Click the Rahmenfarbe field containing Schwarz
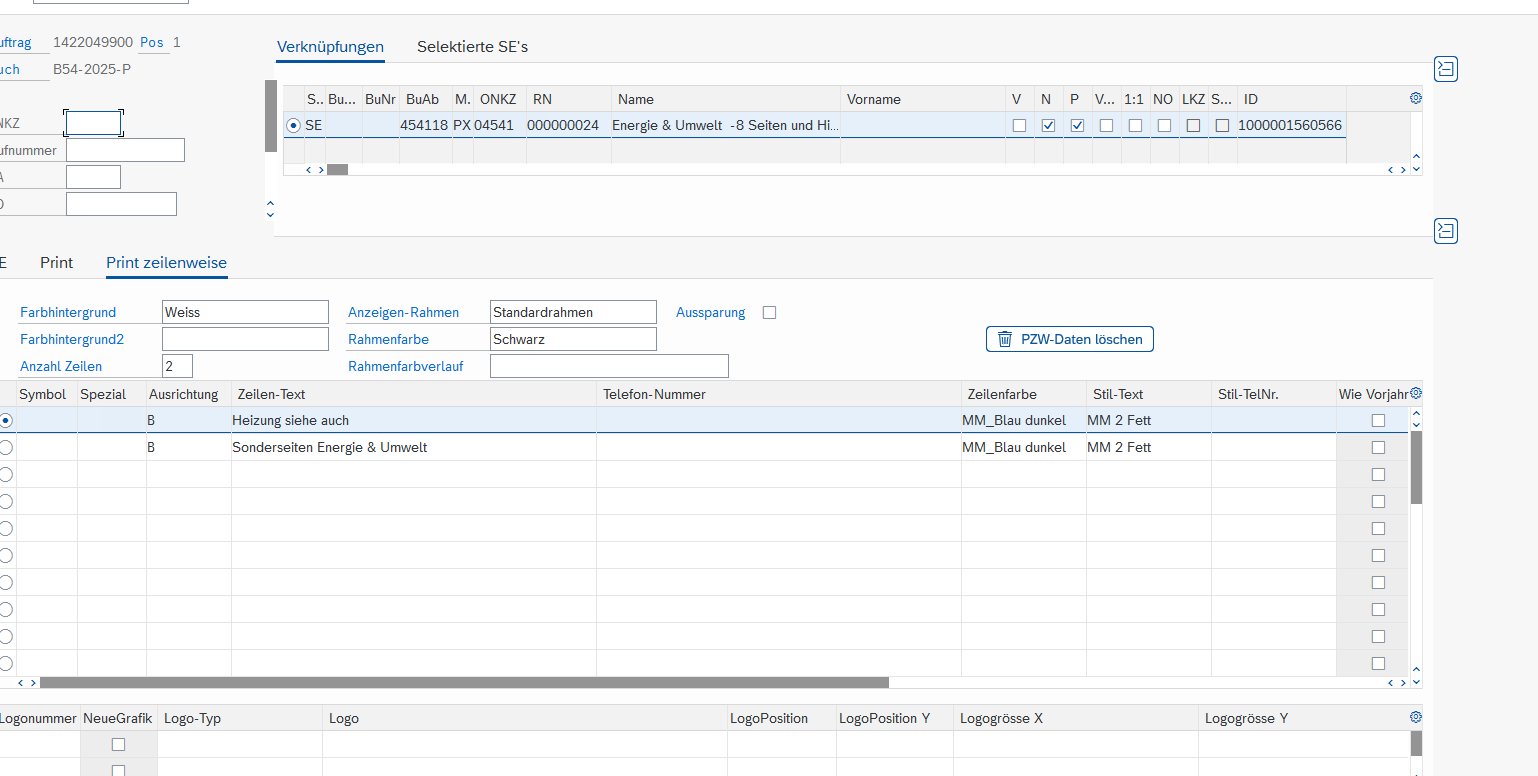1538x776 pixels. [x=574, y=339]
